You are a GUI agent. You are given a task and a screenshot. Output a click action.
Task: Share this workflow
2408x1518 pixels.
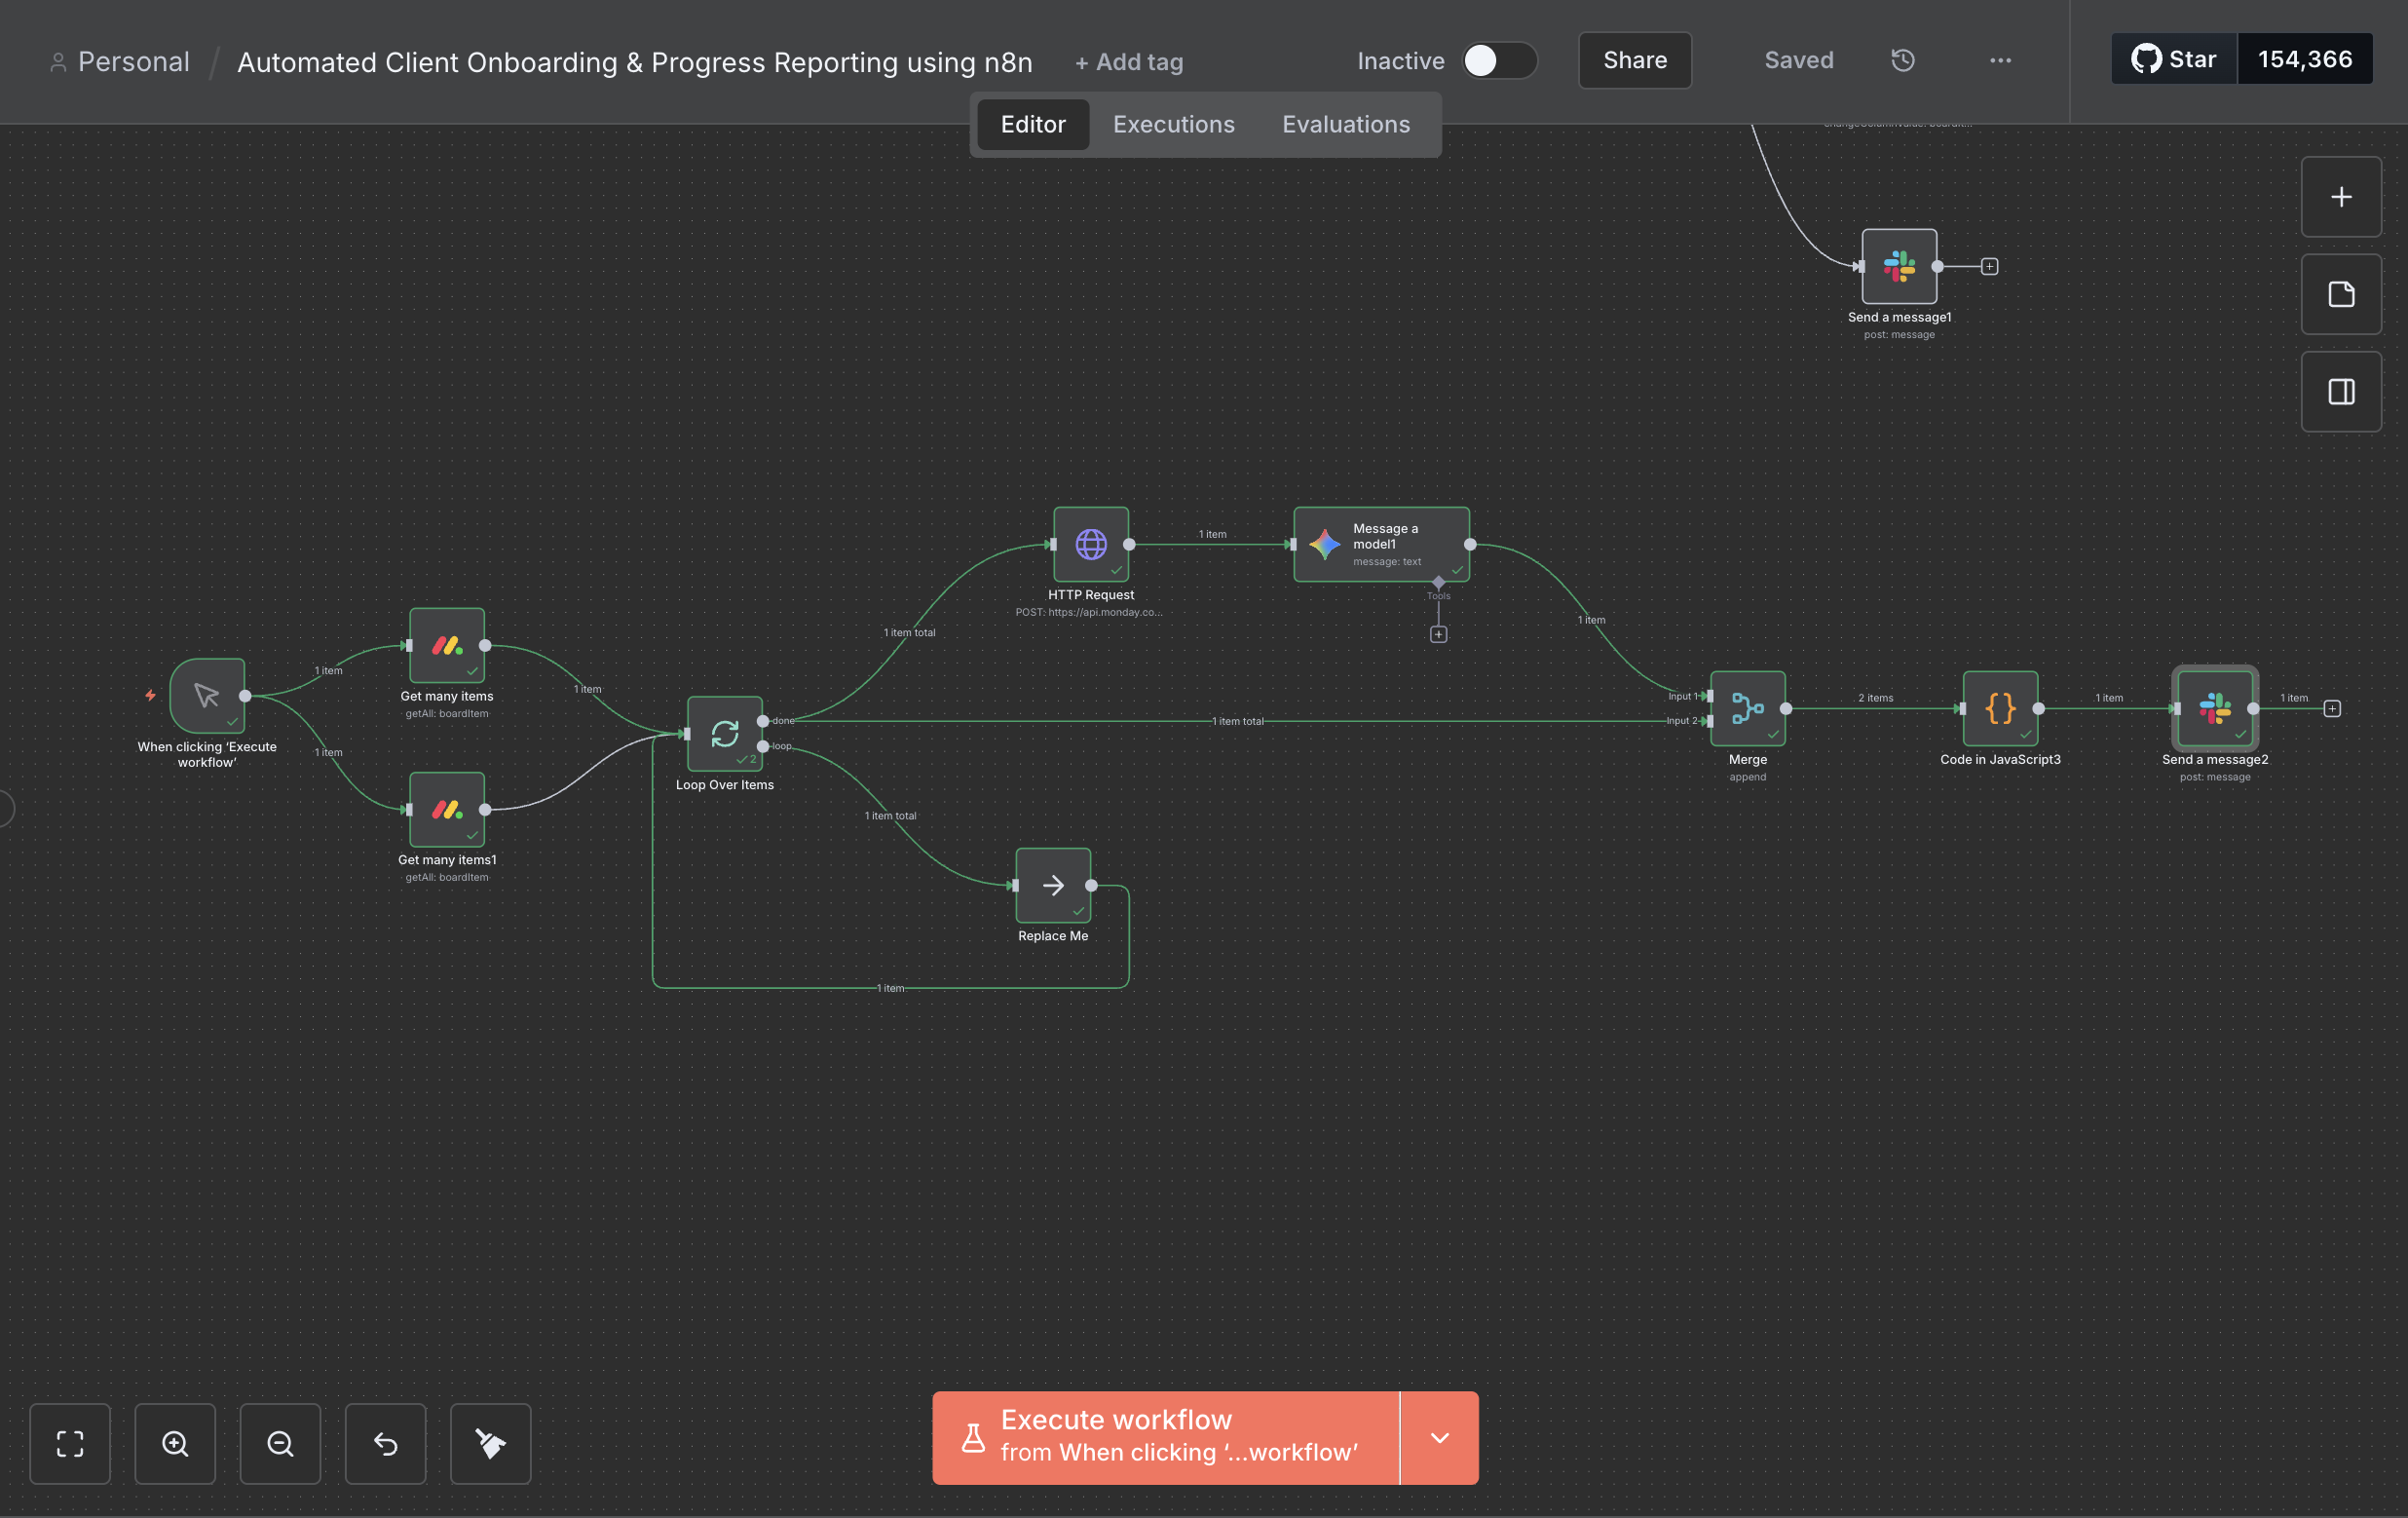(x=1634, y=61)
